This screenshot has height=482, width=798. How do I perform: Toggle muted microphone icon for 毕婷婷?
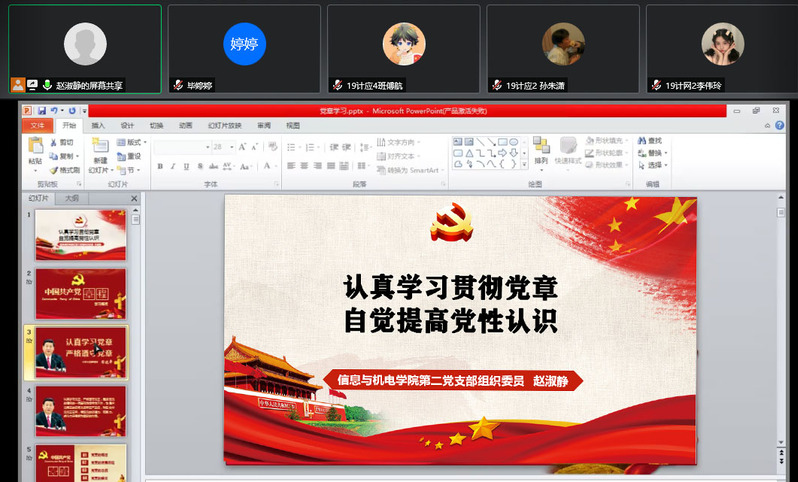(x=179, y=86)
